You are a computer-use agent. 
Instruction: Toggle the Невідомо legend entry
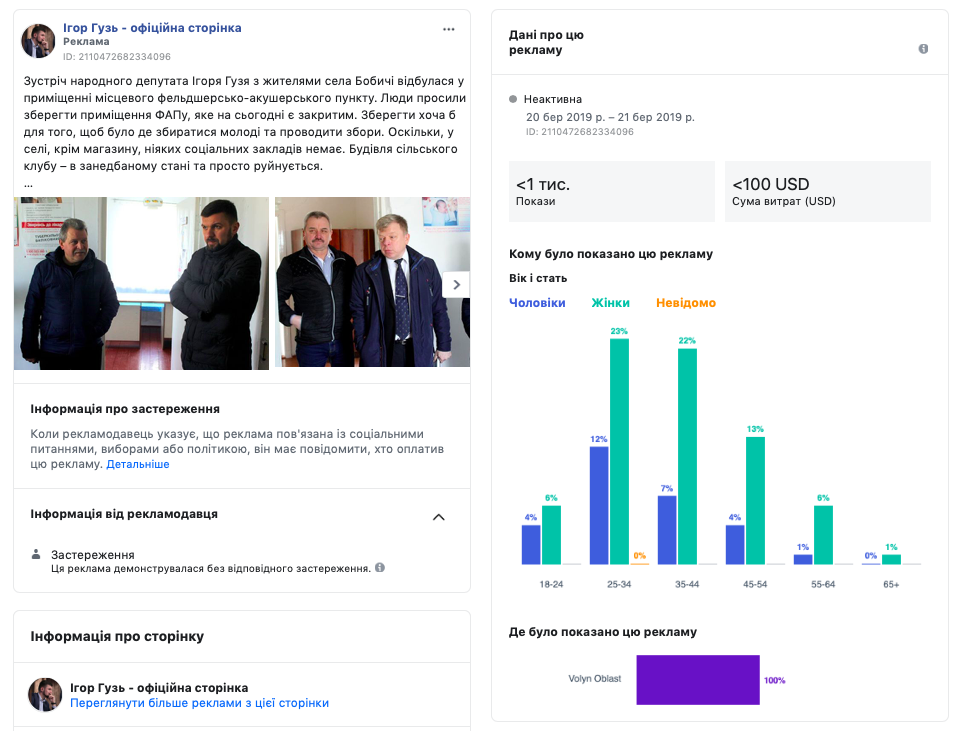pos(685,303)
